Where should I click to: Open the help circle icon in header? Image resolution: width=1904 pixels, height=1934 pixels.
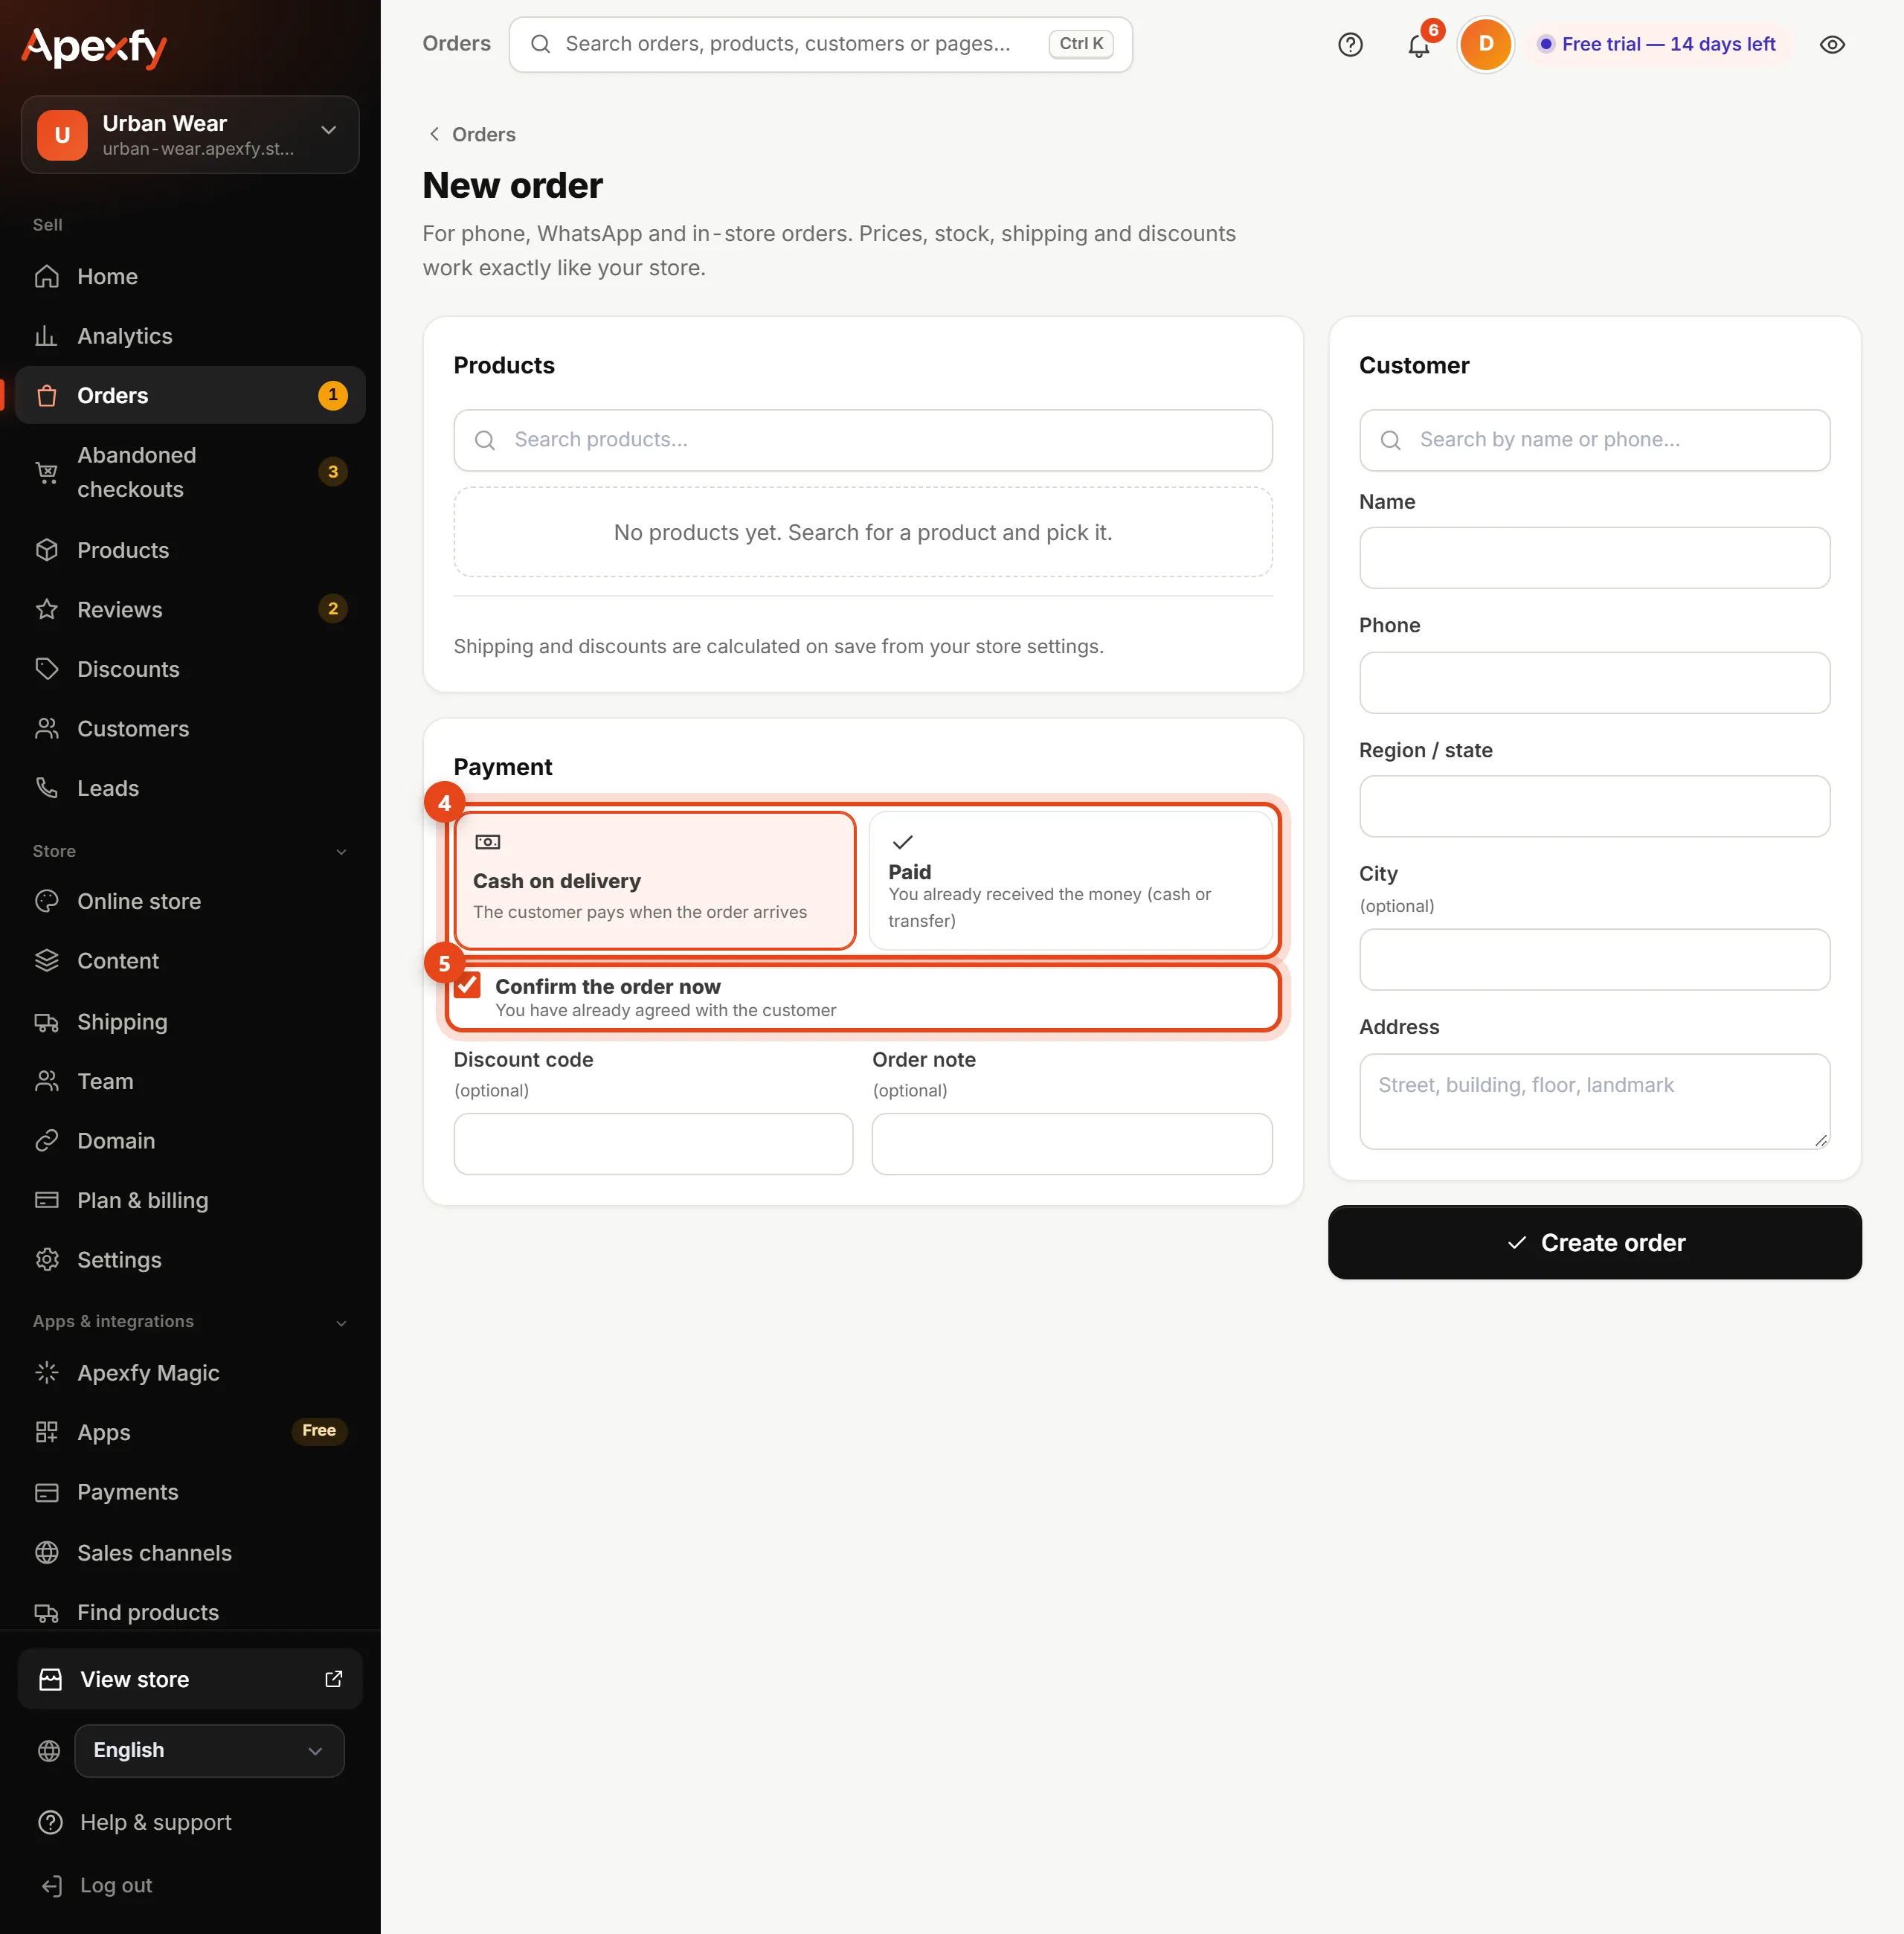[1350, 44]
